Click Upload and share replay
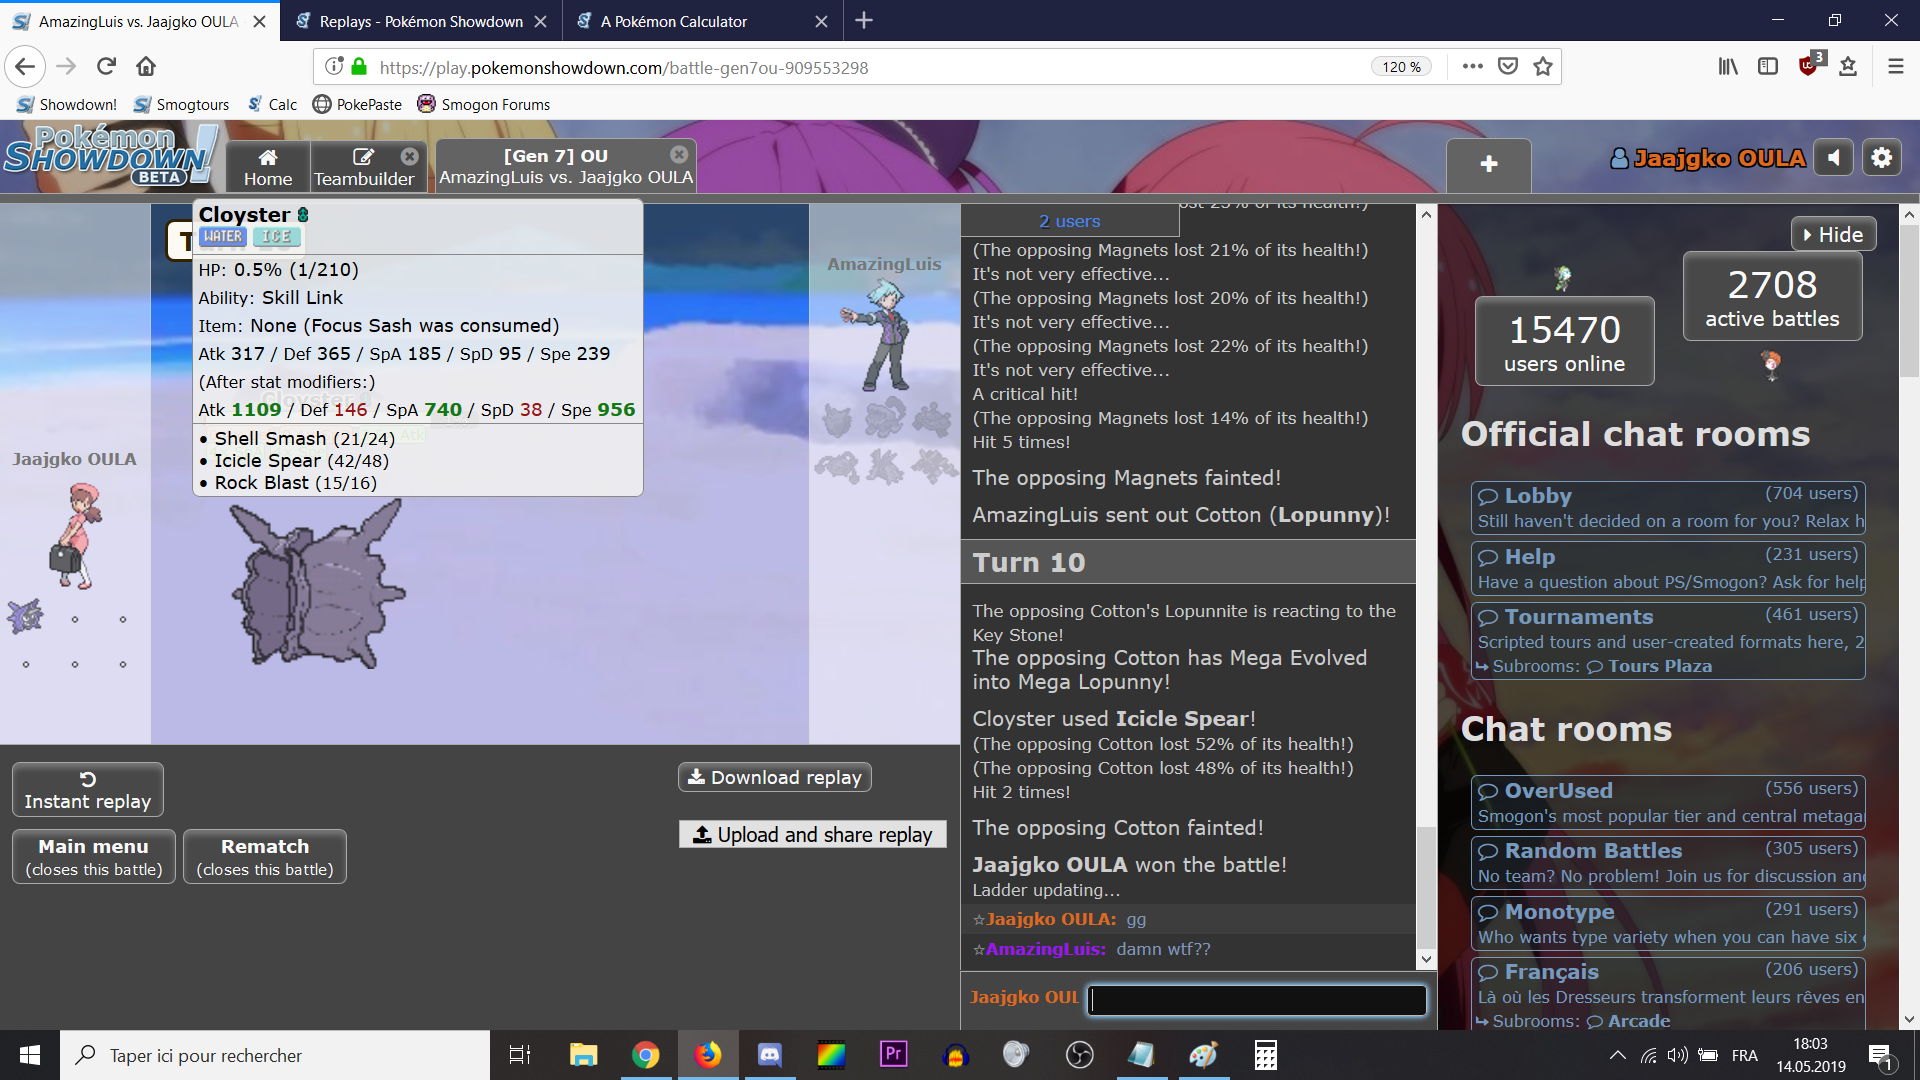The height and width of the screenshot is (1080, 1920). point(813,834)
